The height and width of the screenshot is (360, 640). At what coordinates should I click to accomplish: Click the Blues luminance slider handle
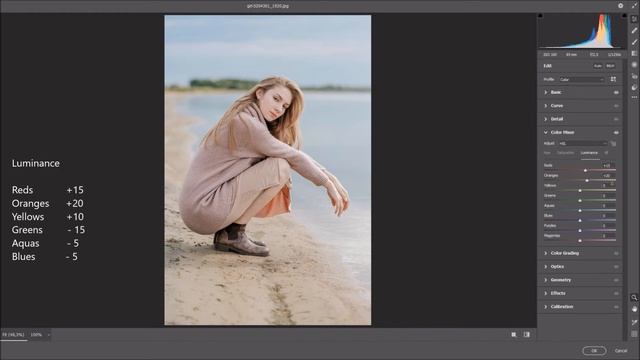tap(580, 220)
